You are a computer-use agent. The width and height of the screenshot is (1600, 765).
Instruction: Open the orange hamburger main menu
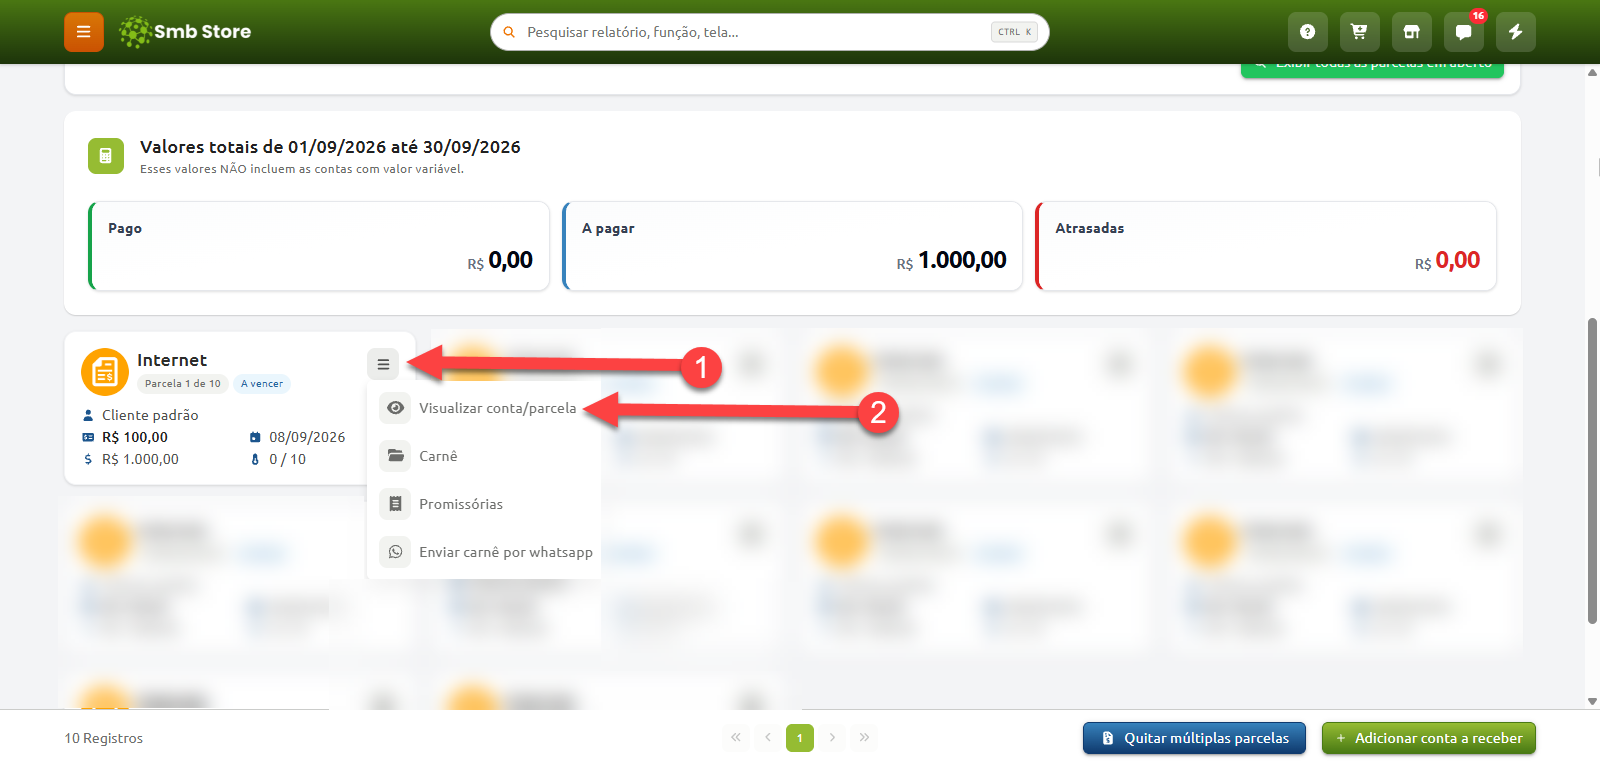84,32
